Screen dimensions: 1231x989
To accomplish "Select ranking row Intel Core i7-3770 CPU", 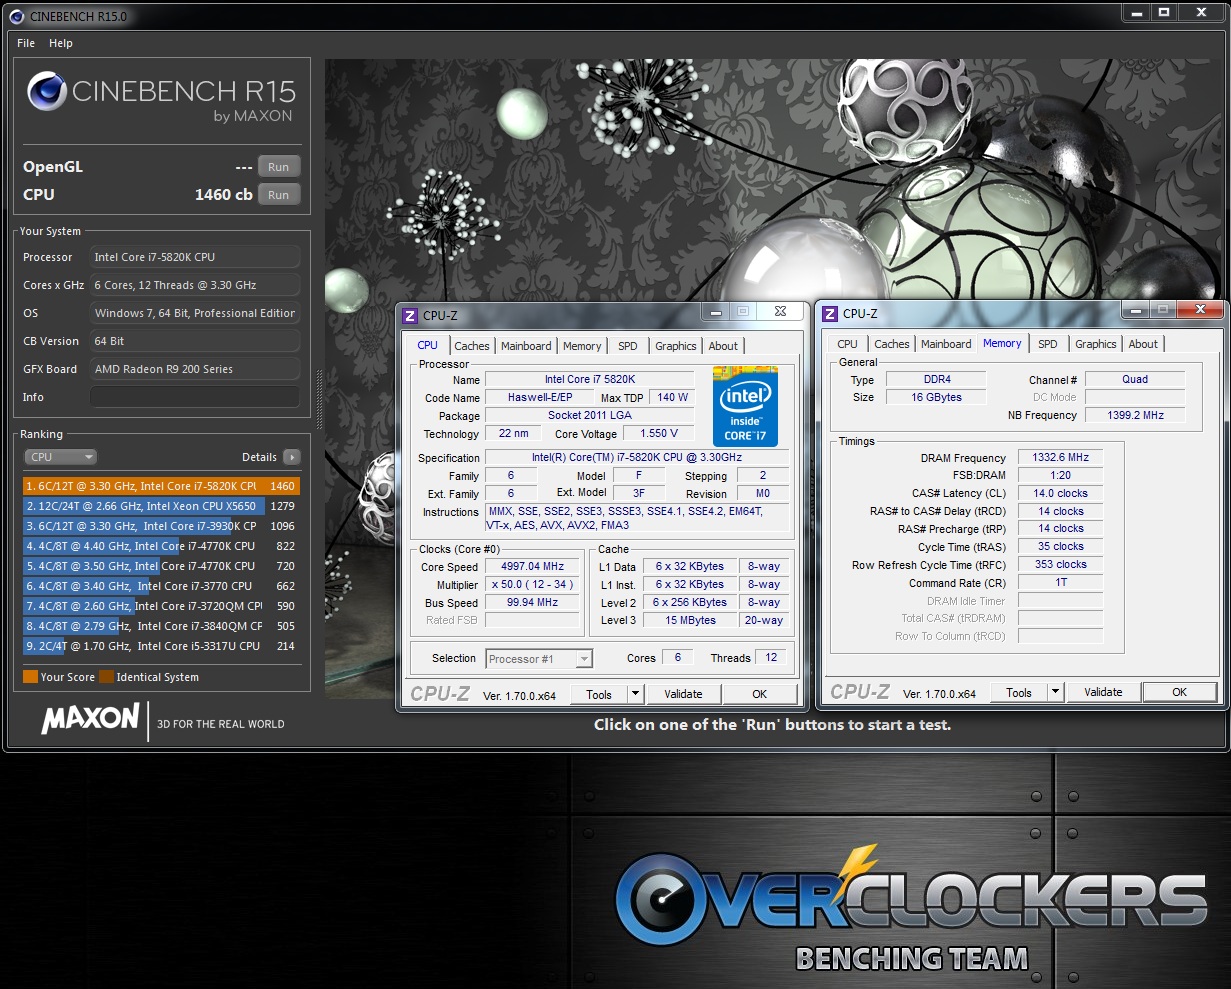I will click(x=161, y=586).
